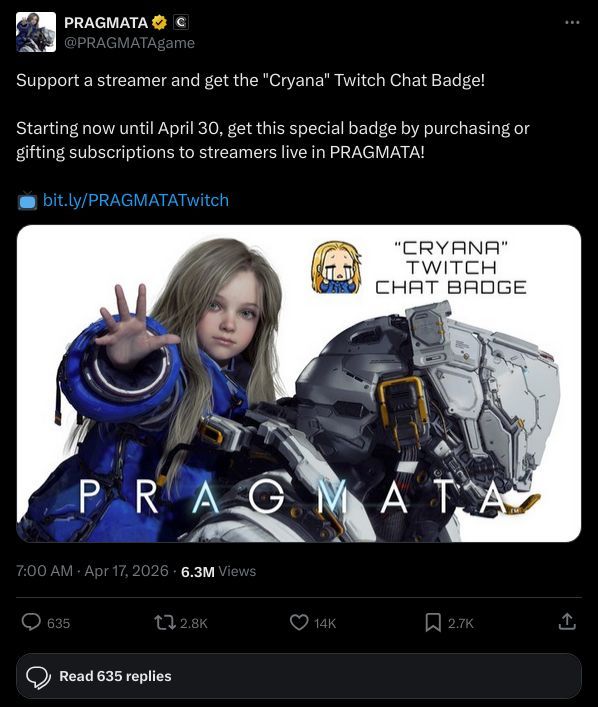This screenshot has width=598, height=707.
Task: Bookmark the post
Action: click(x=433, y=623)
